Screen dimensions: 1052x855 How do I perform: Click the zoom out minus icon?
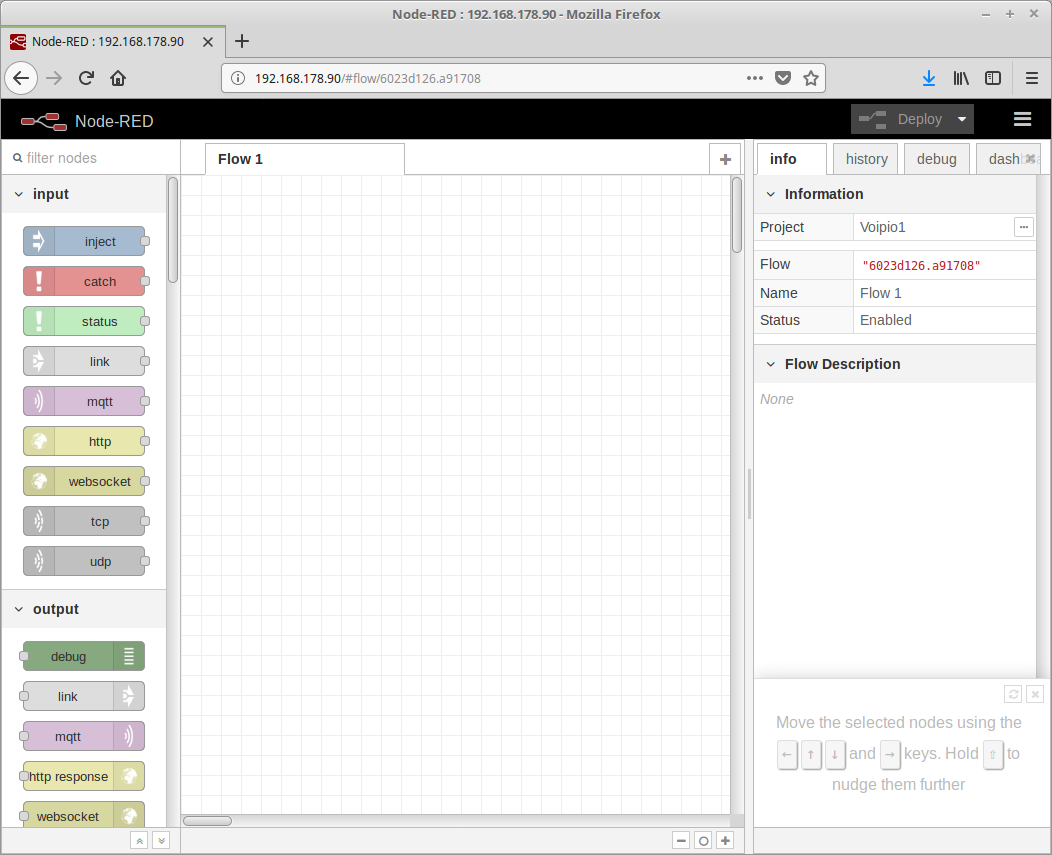(x=681, y=841)
